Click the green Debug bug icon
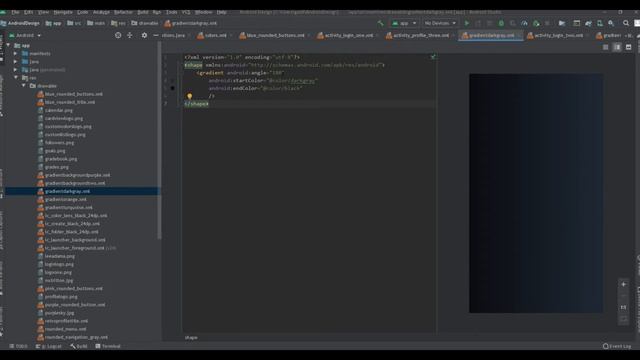Image resolution: width=640 pixels, height=360 pixels. (x=501, y=23)
